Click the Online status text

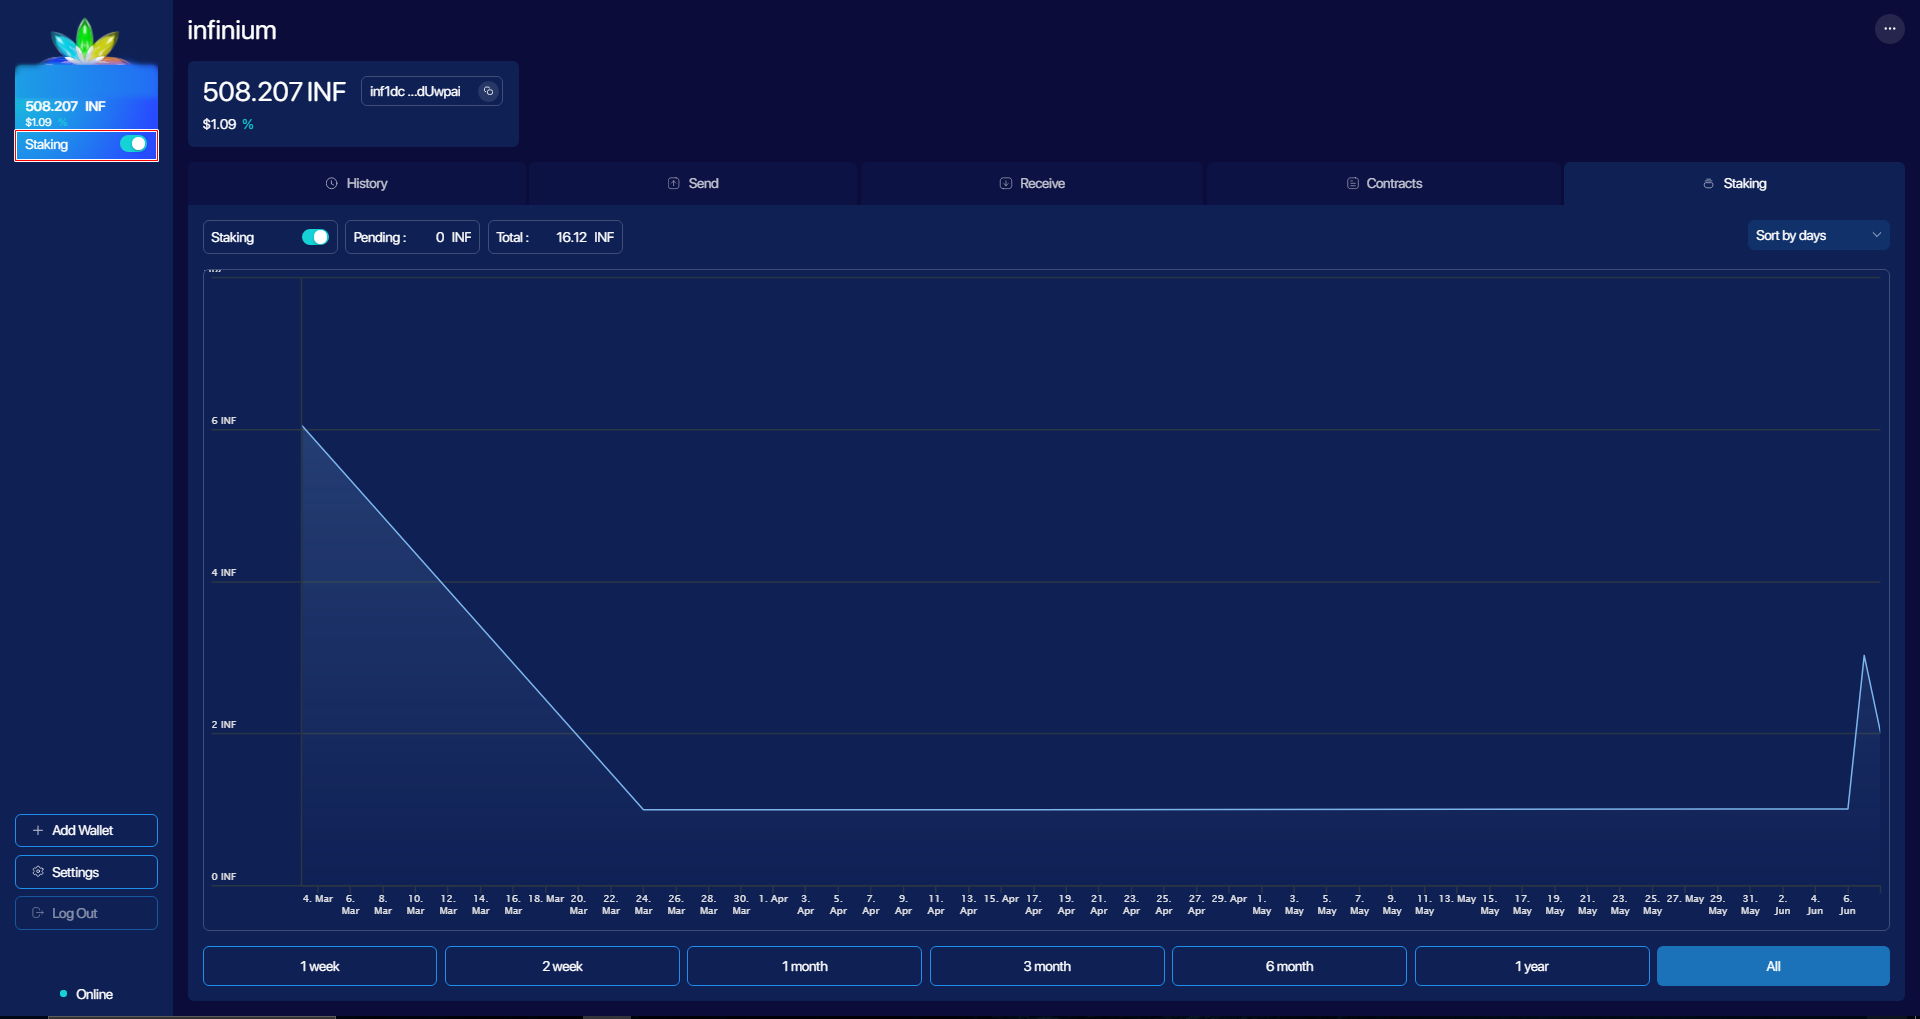point(94,994)
